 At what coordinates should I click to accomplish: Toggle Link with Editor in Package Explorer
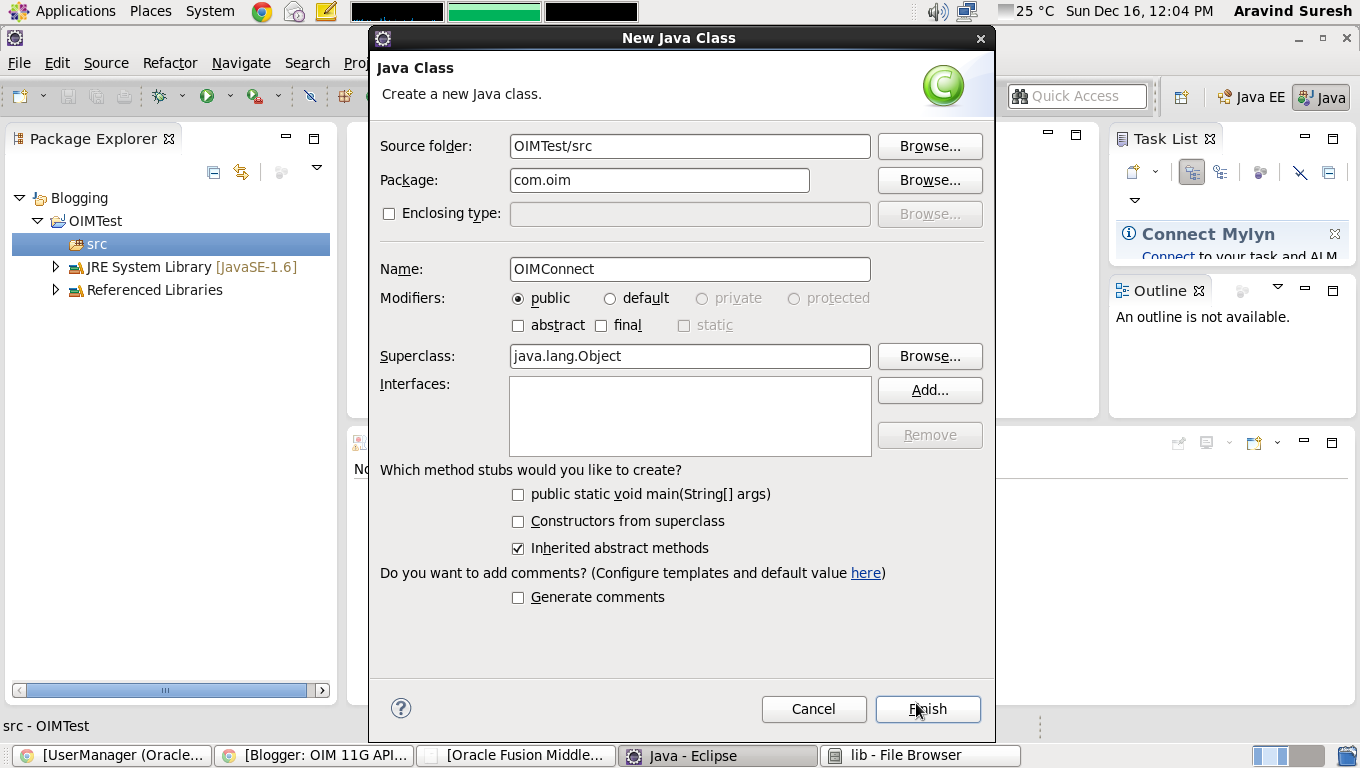coord(241,172)
